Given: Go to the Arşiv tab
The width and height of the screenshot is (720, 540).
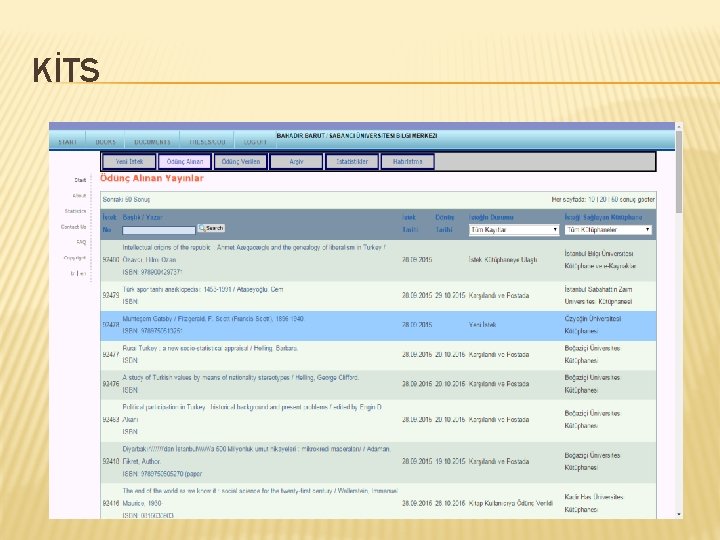Looking at the screenshot, I should point(296,162).
